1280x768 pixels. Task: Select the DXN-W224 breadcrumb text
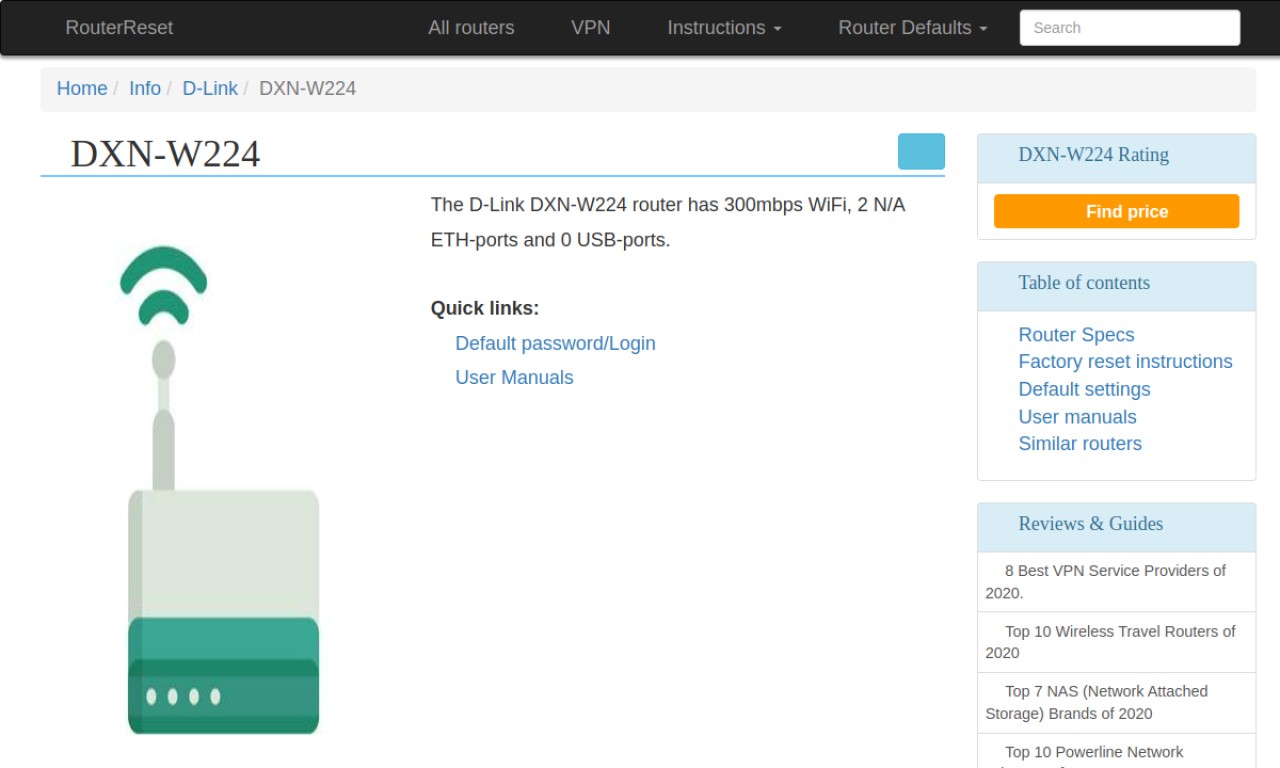click(307, 88)
